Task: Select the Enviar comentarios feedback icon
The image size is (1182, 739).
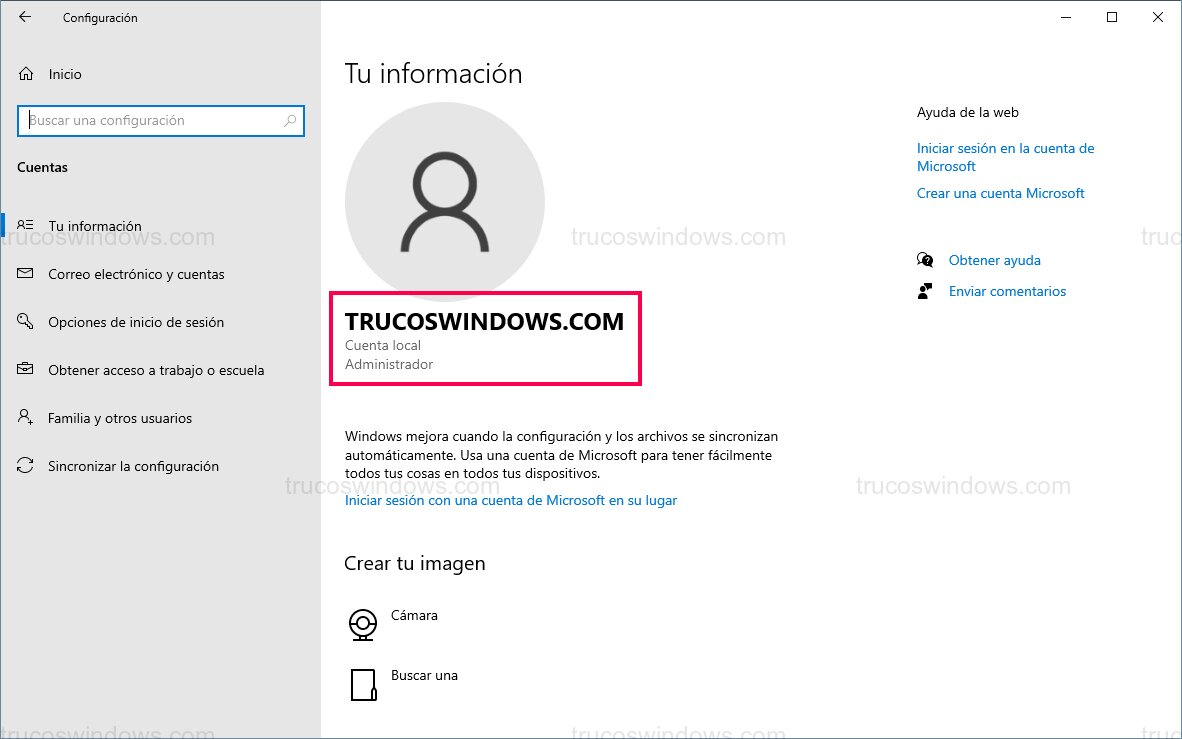Action: [x=925, y=291]
